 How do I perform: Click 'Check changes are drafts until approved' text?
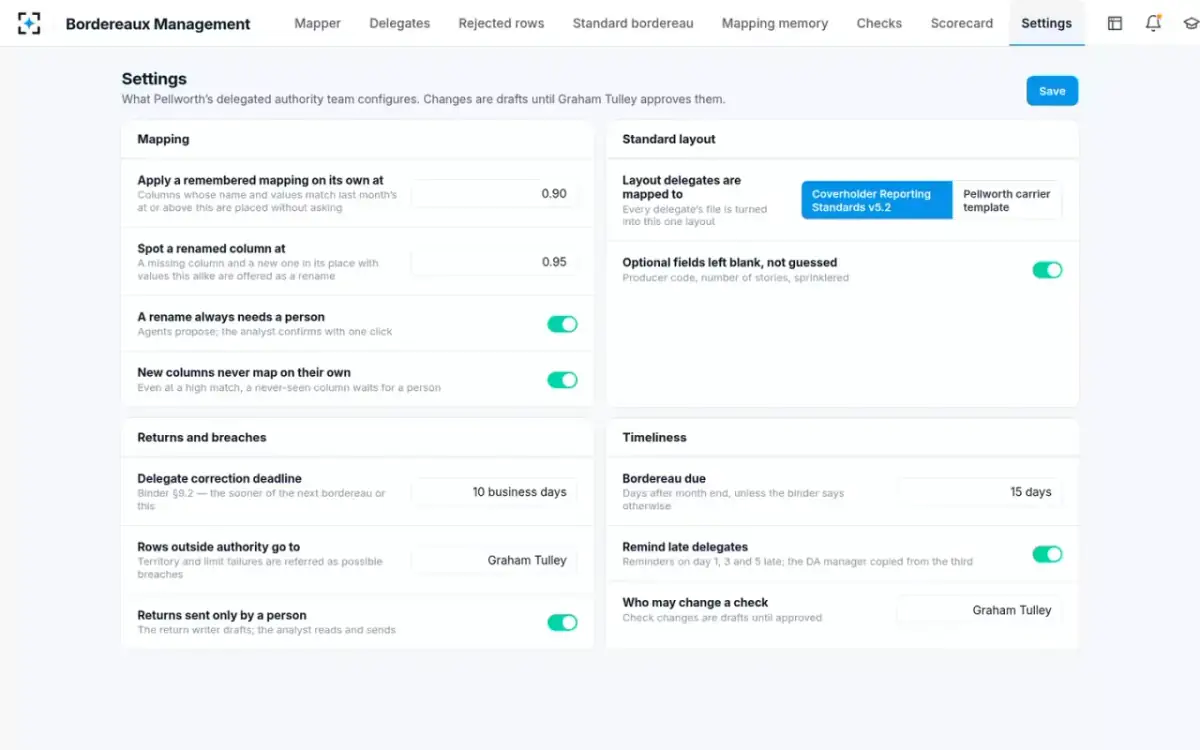pos(722,618)
